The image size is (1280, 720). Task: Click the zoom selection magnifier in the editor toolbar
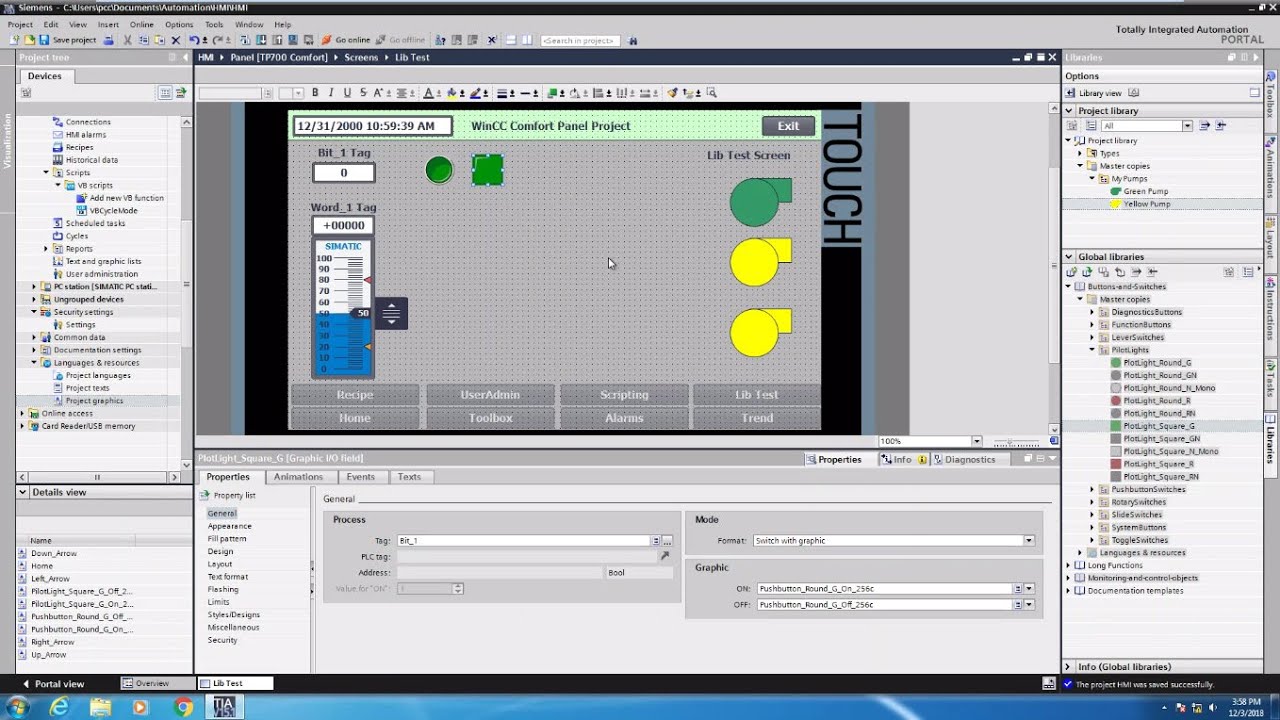click(x=711, y=93)
